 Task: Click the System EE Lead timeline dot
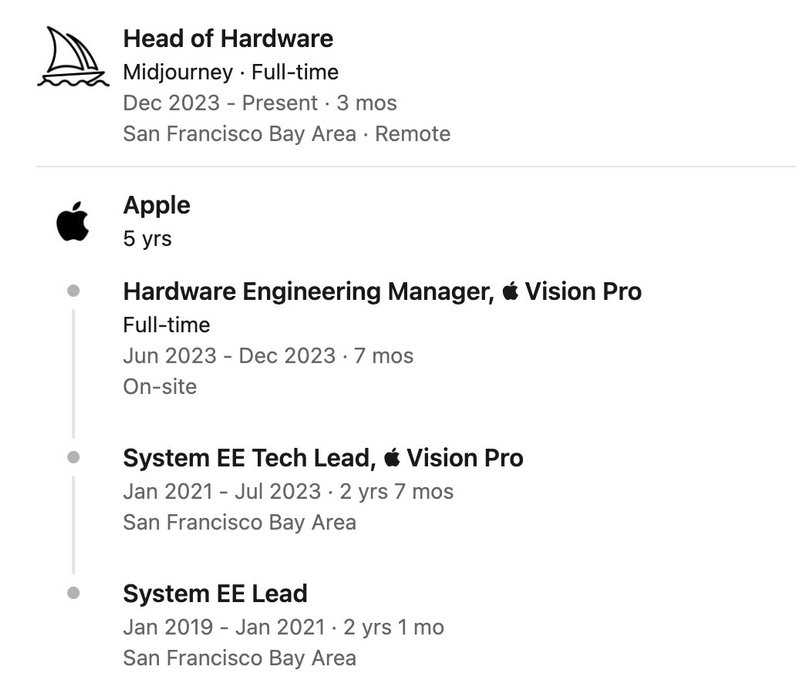pos(74,593)
